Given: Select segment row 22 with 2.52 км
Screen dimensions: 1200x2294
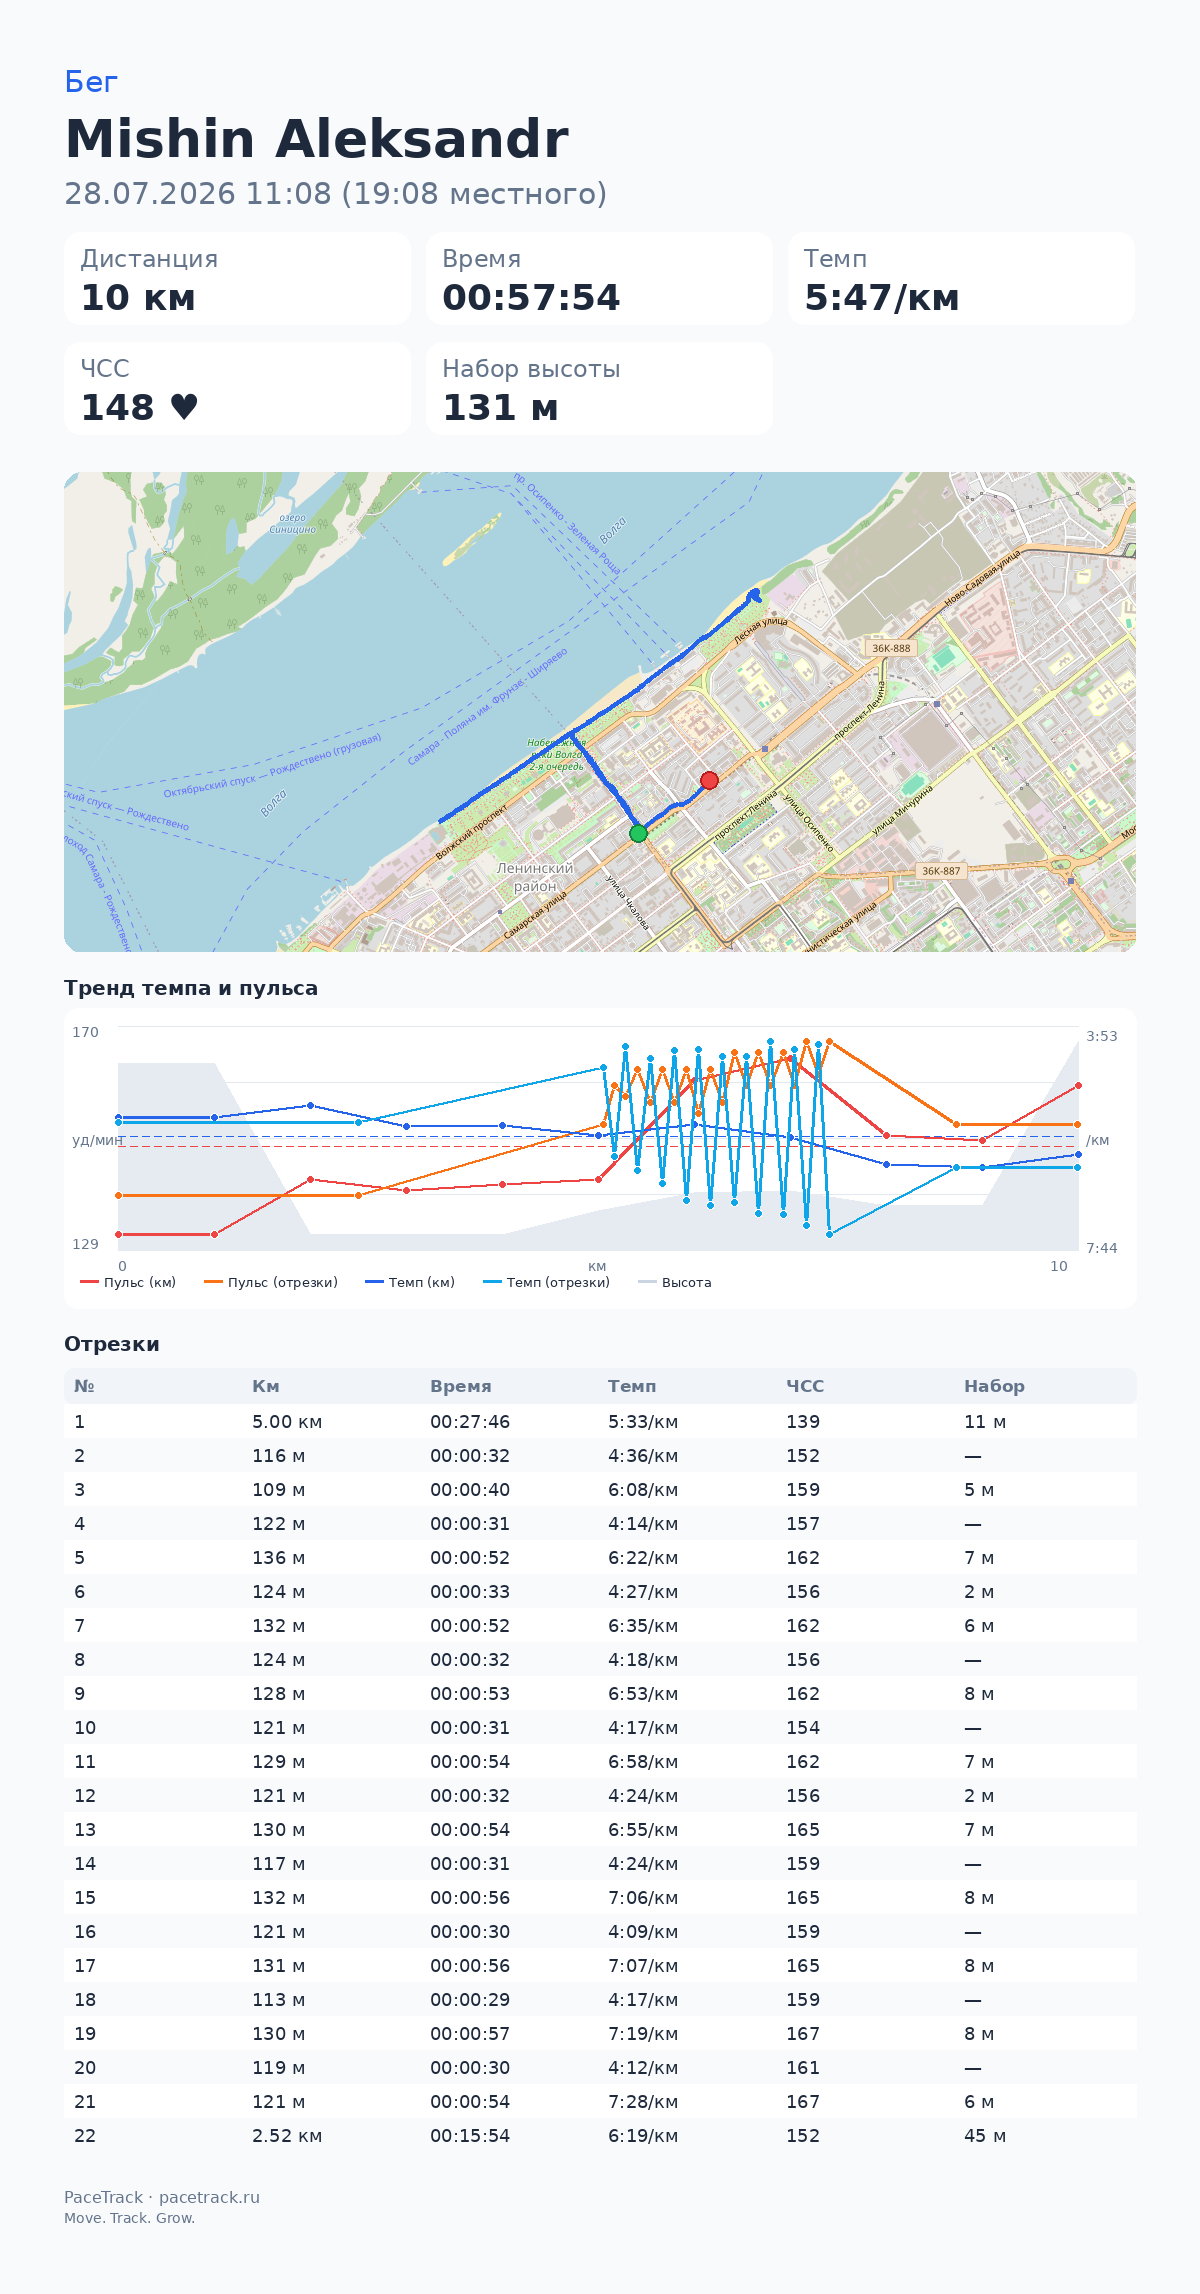Looking at the screenshot, I should pyautogui.click(x=600, y=2136).
